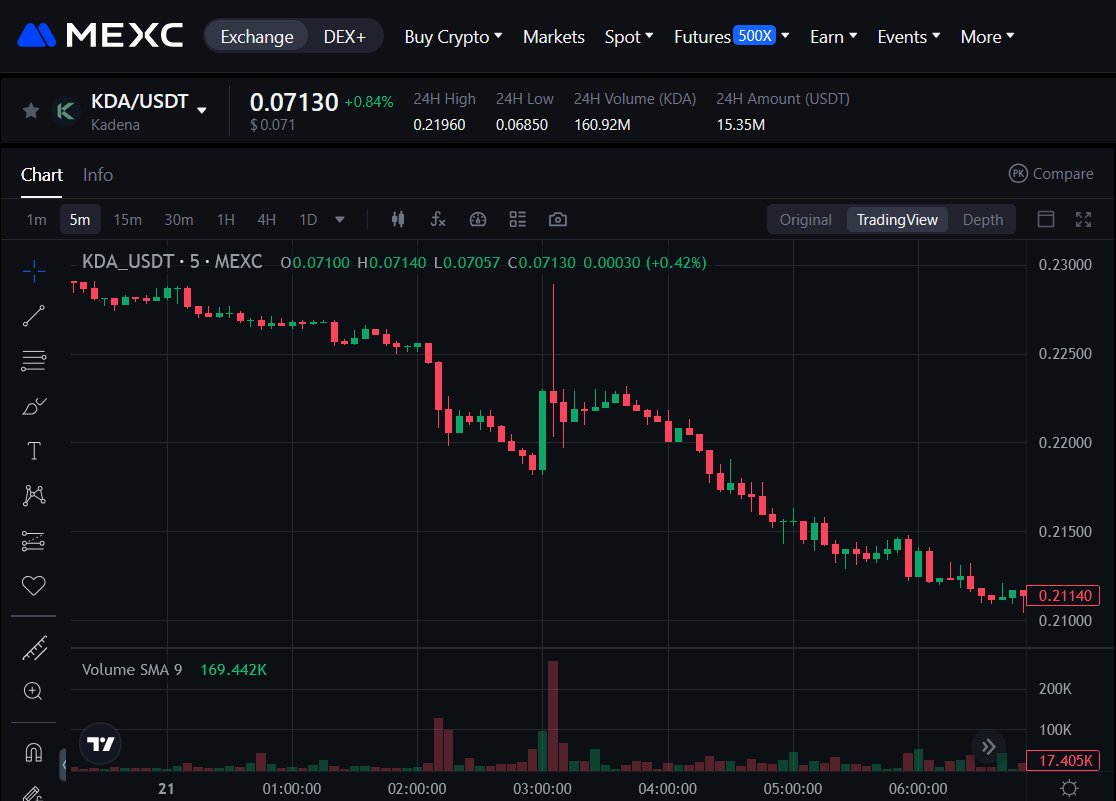
Task: Click the Kadena coin icon
Action: click(x=65, y=111)
